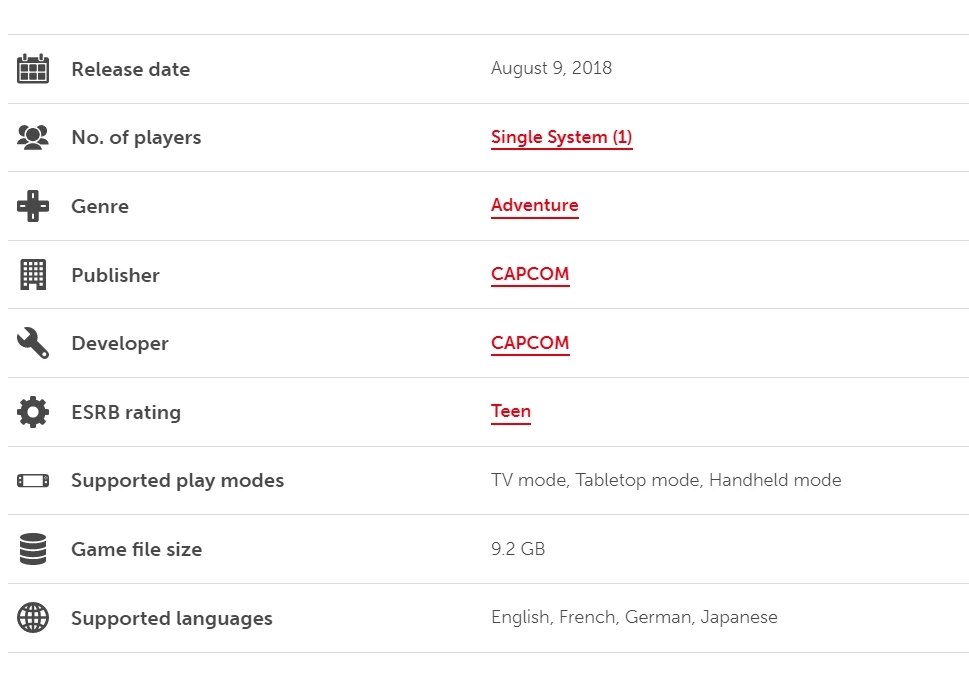The height and width of the screenshot is (677, 969).
Task: Click the English, French, German, Japanese text
Action: (x=634, y=617)
